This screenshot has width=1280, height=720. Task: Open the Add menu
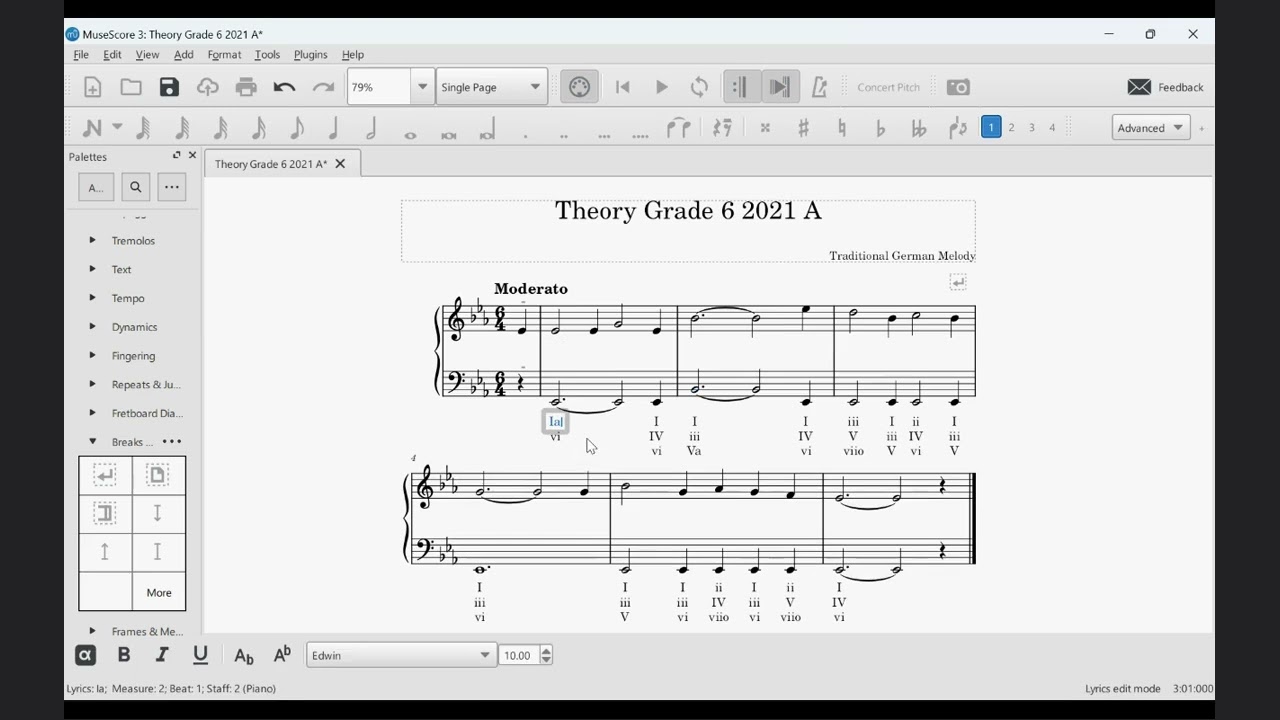click(184, 55)
